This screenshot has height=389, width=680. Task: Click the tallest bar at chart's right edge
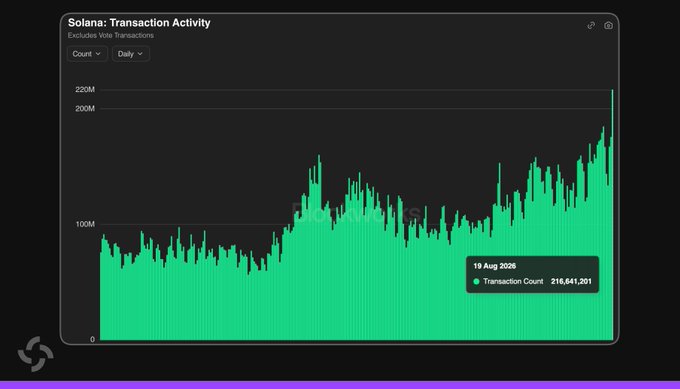(612, 215)
